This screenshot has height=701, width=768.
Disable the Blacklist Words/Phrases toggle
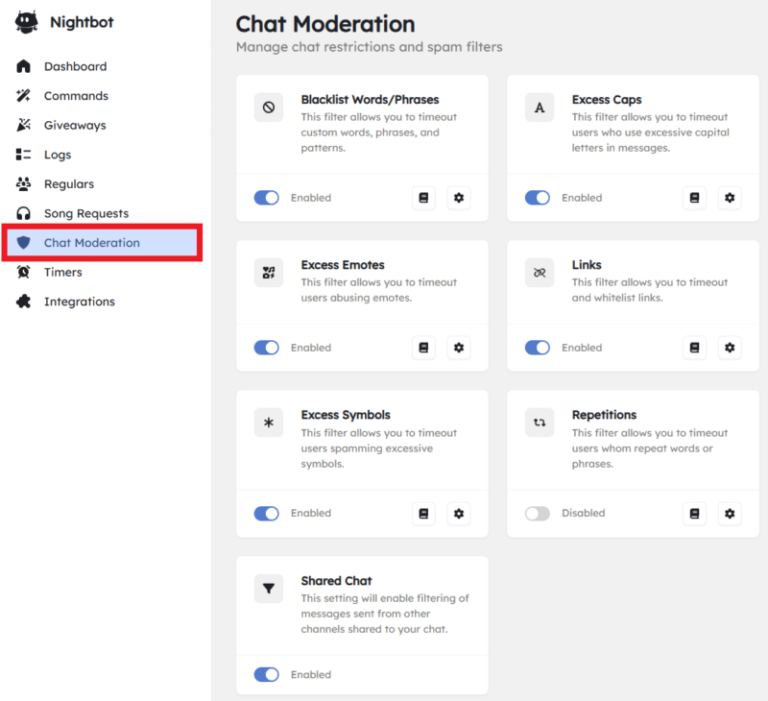[x=266, y=198]
